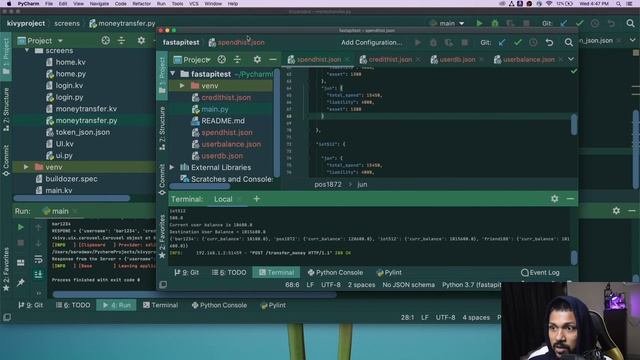The image size is (640, 360).
Task: Click Git commit checkmark in fastapitest toolbar
Action: 518,42
